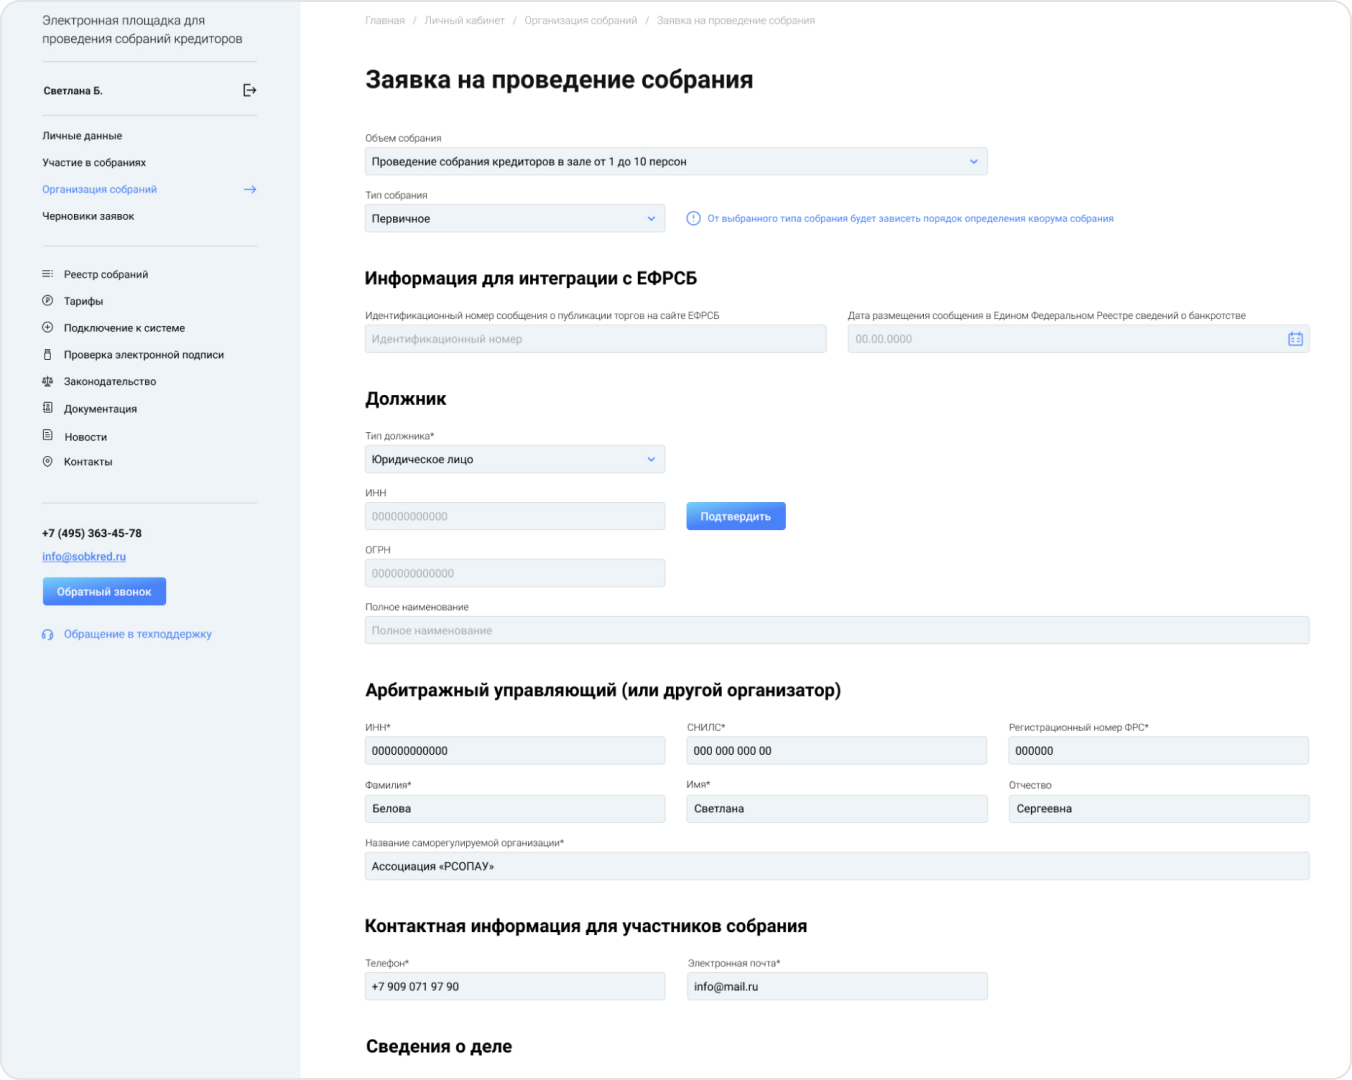Click the logout icon next to Светлана Б.
This screenshot has width=1352, height=1080.
pos(249,90)
